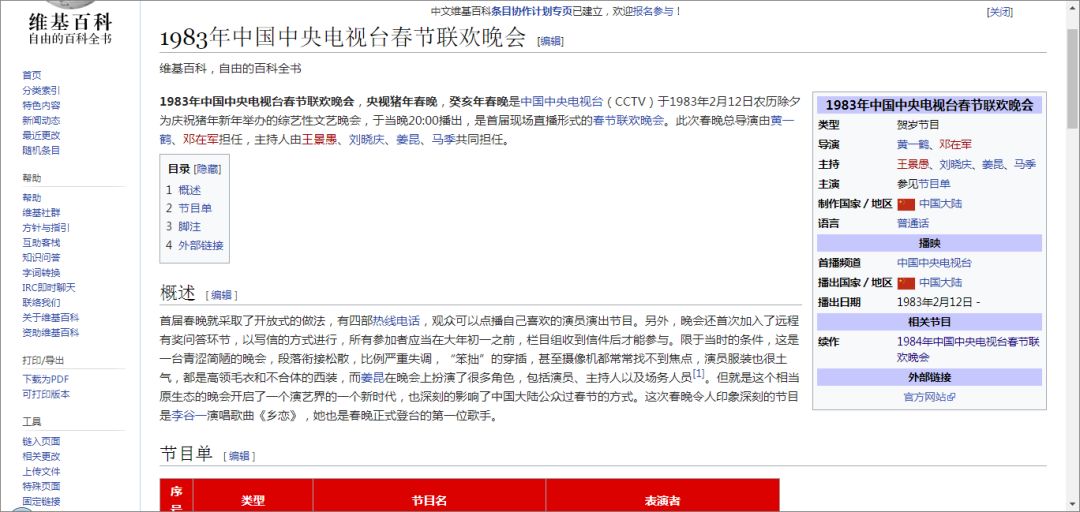Image resolution: width=1080 pixels, height=512 pixels.
Task: Jump to 概述 in the contents box
Action: tap(189, 190)
